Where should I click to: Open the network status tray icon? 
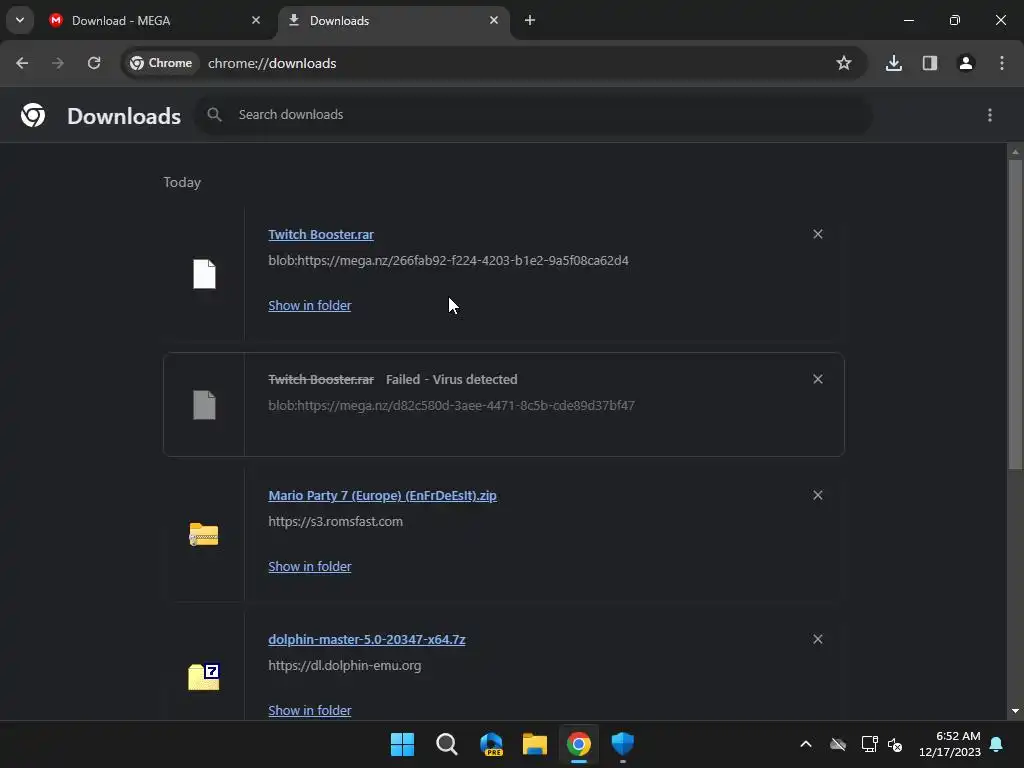(869, 744)
